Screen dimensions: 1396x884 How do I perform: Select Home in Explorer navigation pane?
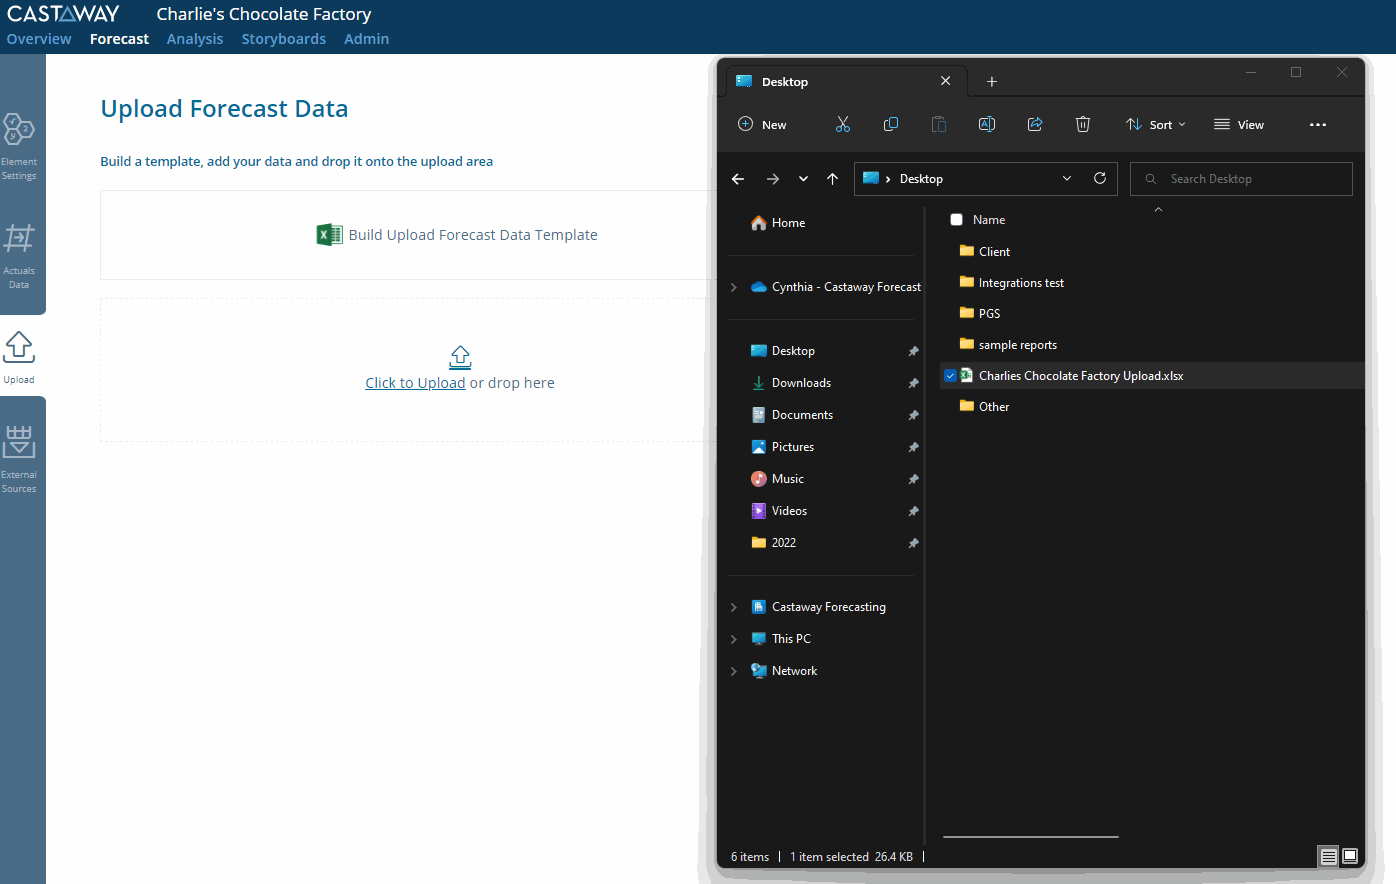click(778, 223)
